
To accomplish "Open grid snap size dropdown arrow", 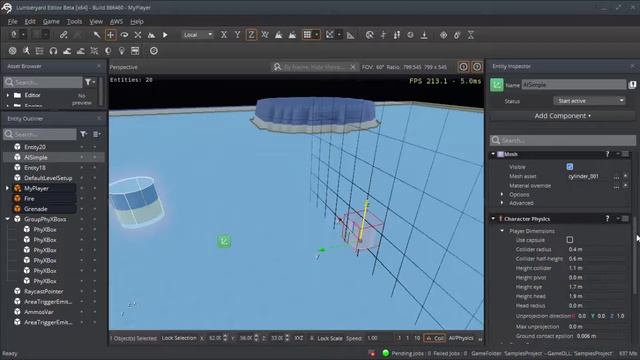I will [316, 35].
